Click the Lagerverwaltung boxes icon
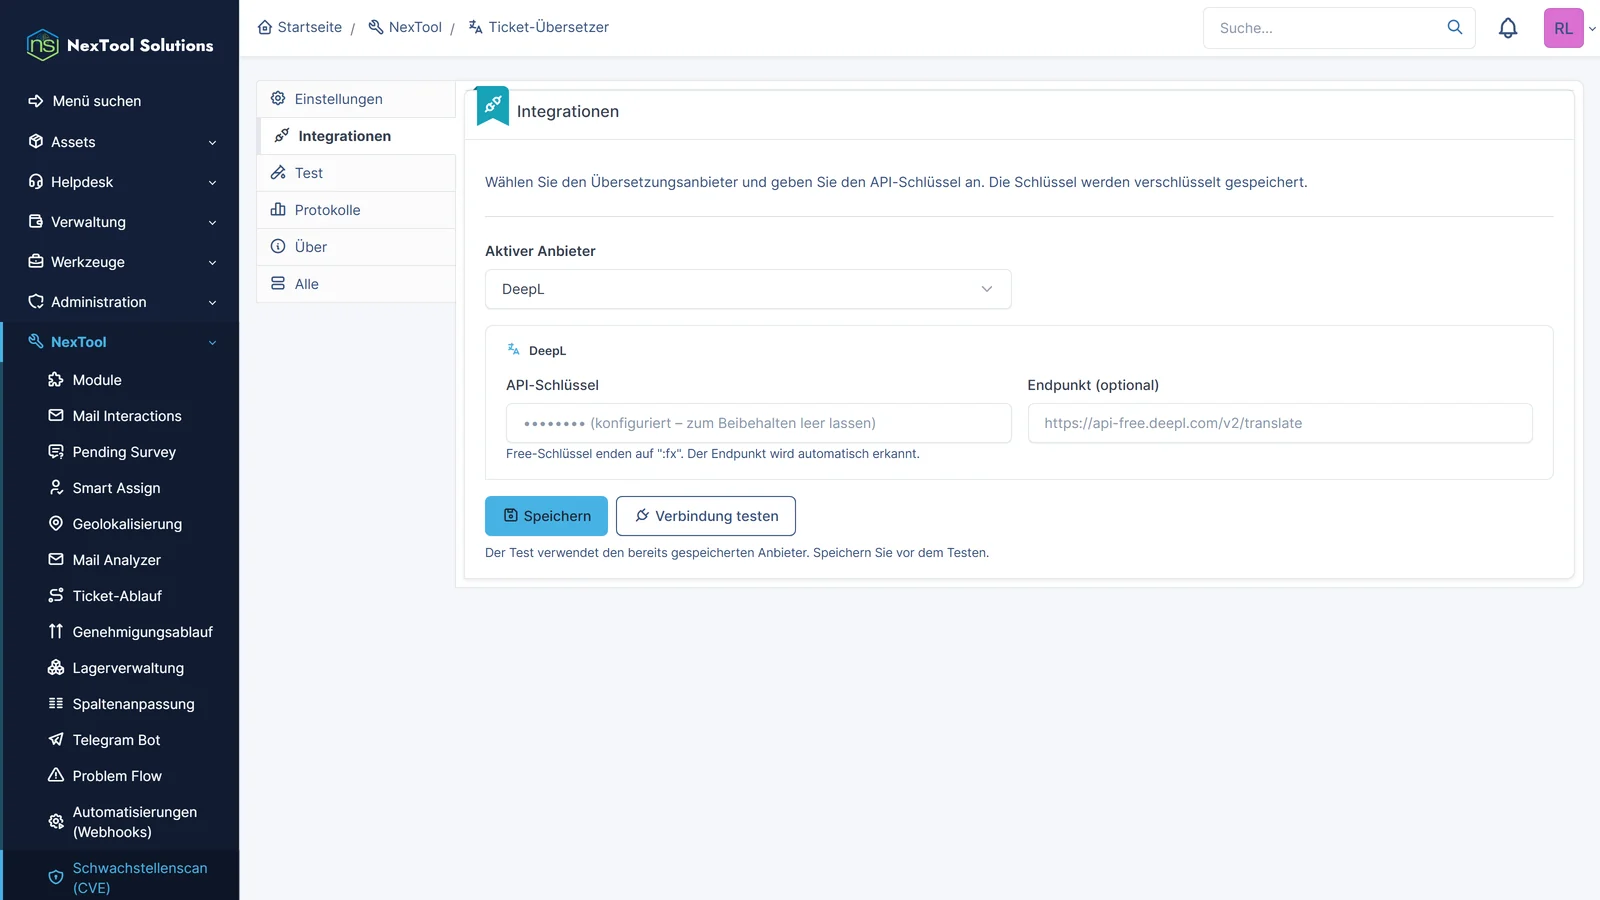 pos(56,667)
